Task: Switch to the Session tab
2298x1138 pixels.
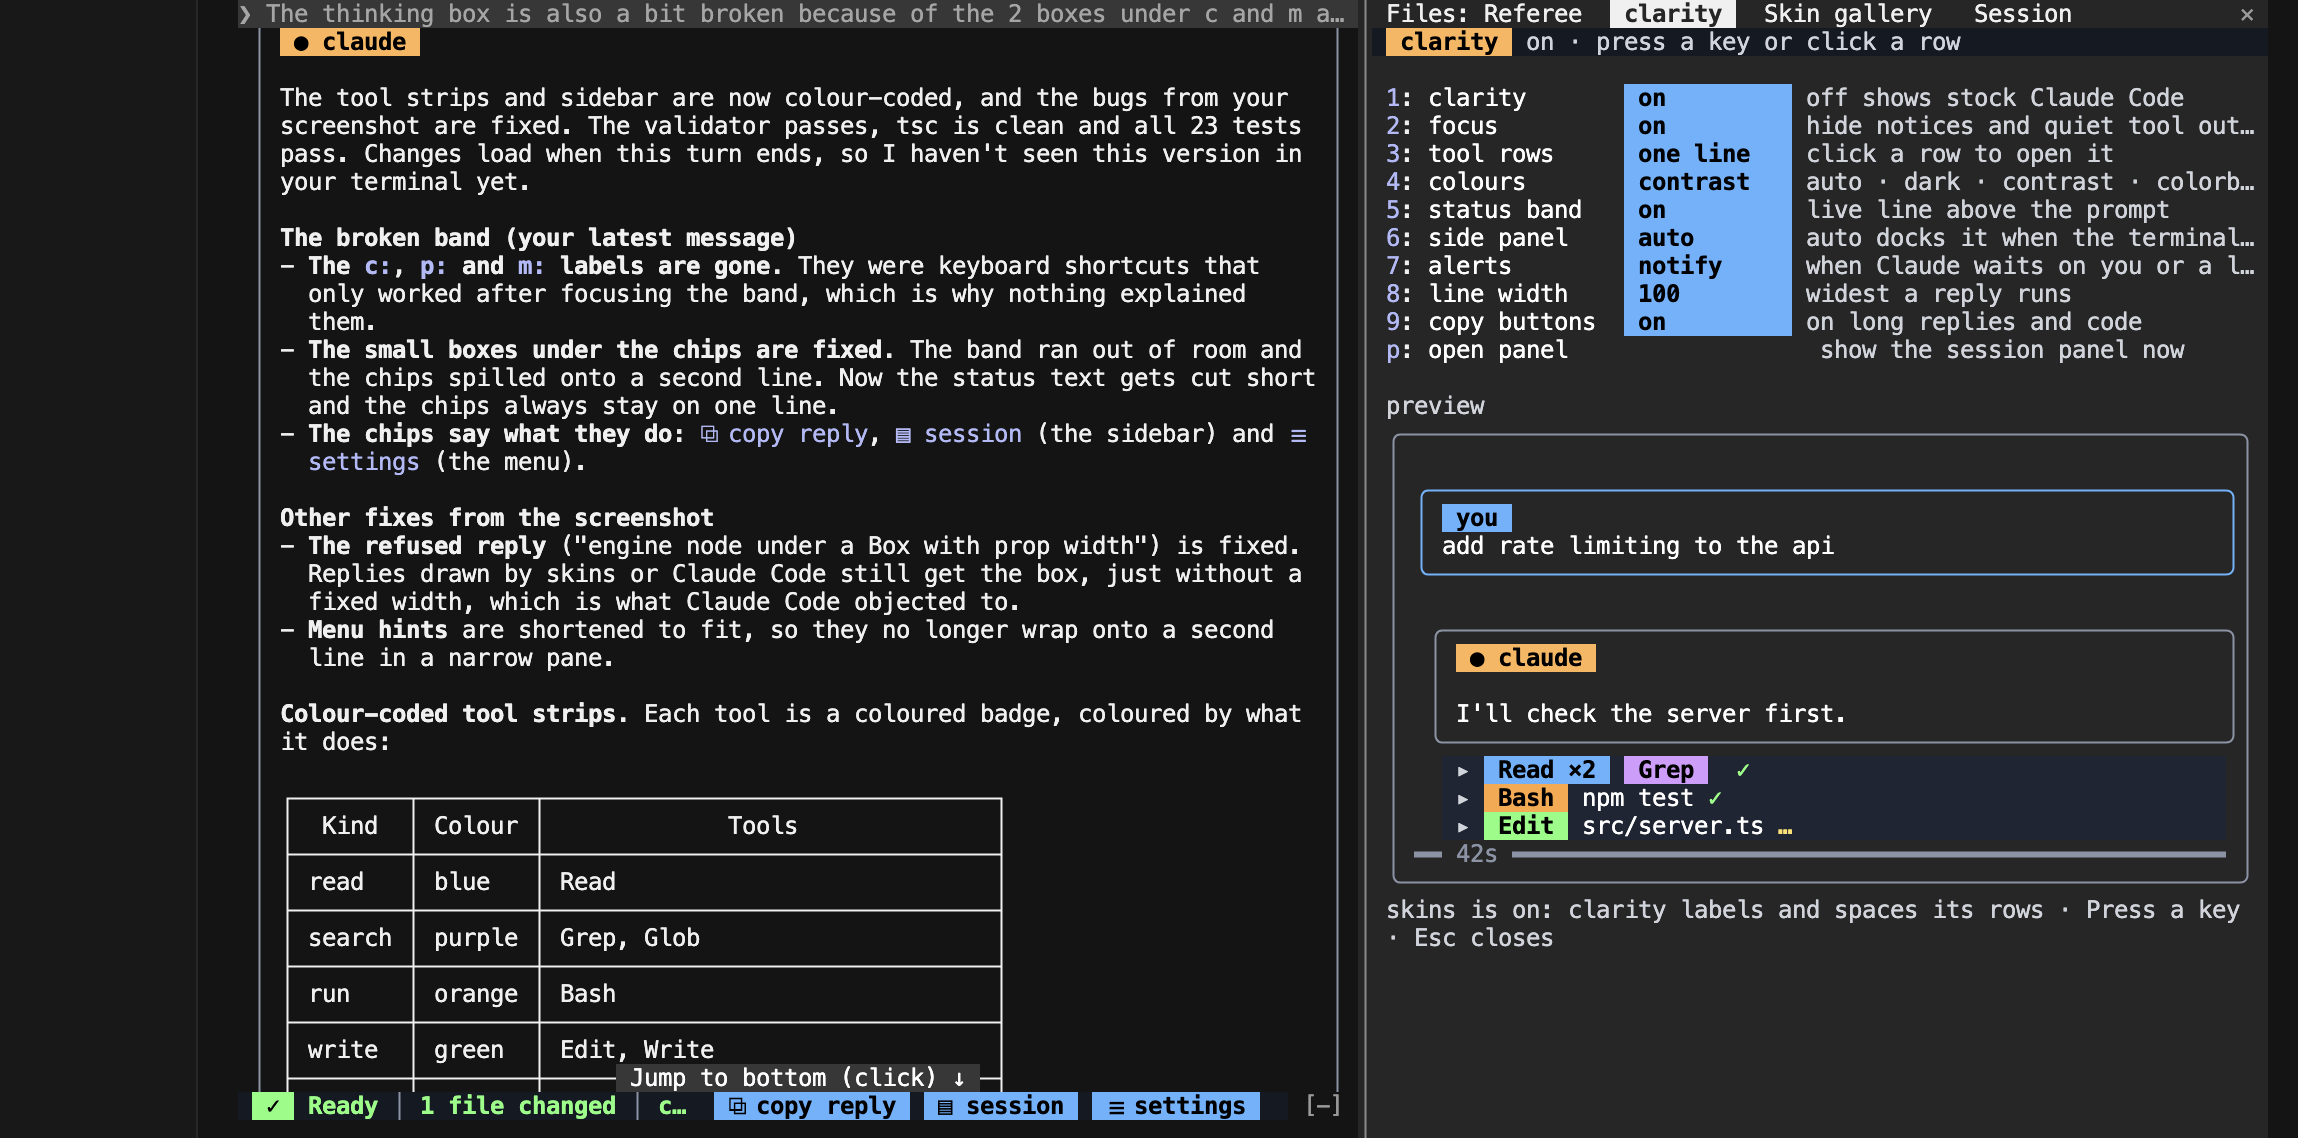Action: (2022, 14)
